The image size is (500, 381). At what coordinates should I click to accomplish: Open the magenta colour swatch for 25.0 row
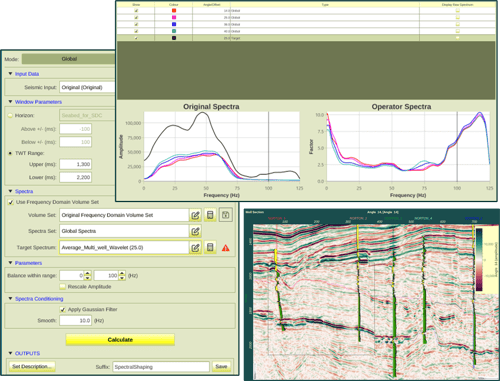pyautogui.click(x=174, y=17)
